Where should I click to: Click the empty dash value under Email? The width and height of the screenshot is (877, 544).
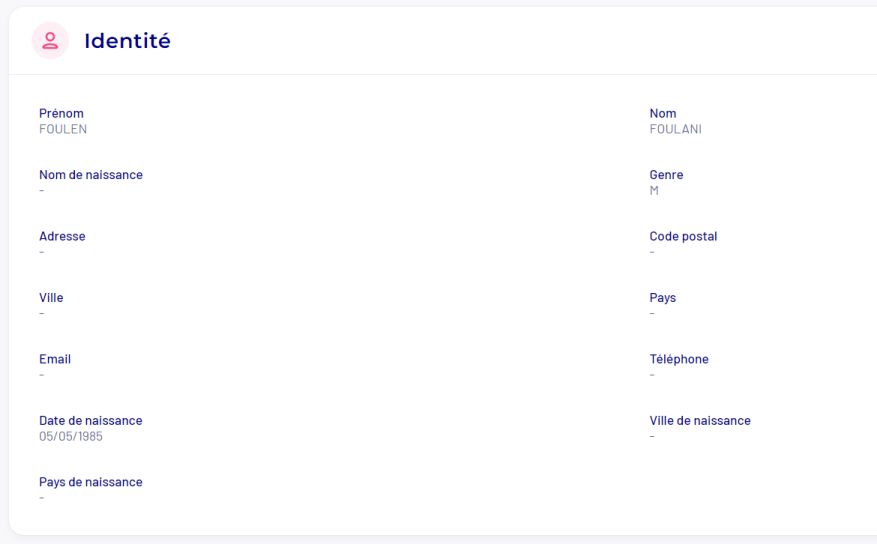tap(42, 375)
